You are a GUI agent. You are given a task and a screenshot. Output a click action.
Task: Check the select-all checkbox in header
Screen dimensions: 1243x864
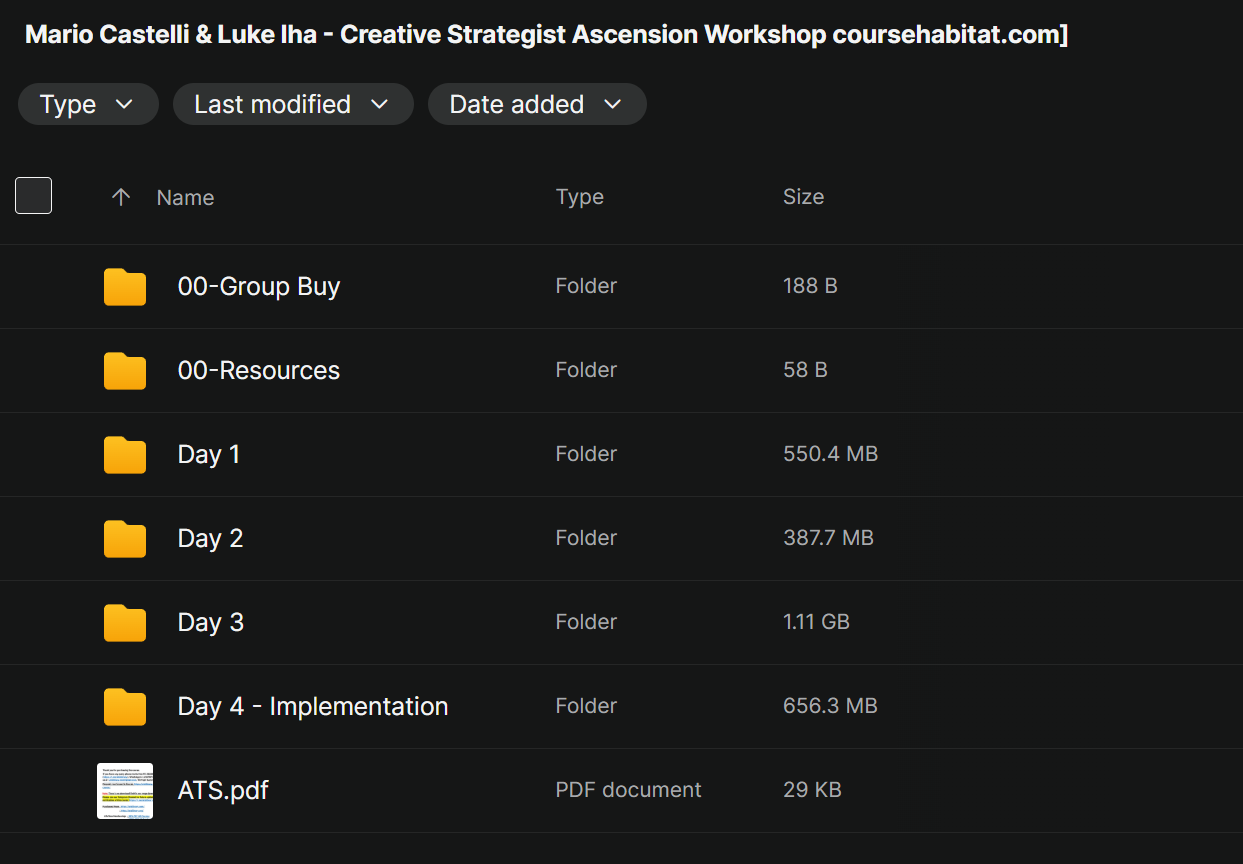[x=34, y=196]
